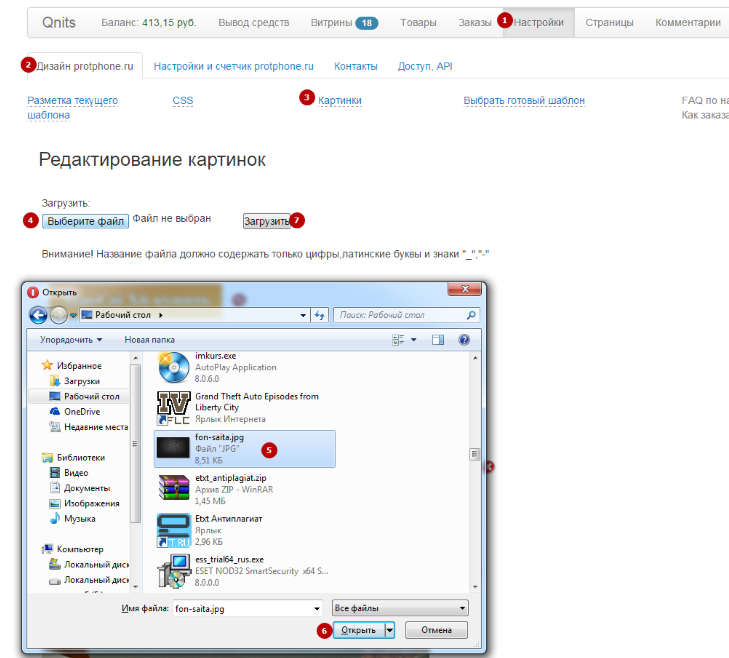Select the imkurs.exe disc icon
This screenshot has height=658, width=729.
pyautogui.click(x=173, y=366)
